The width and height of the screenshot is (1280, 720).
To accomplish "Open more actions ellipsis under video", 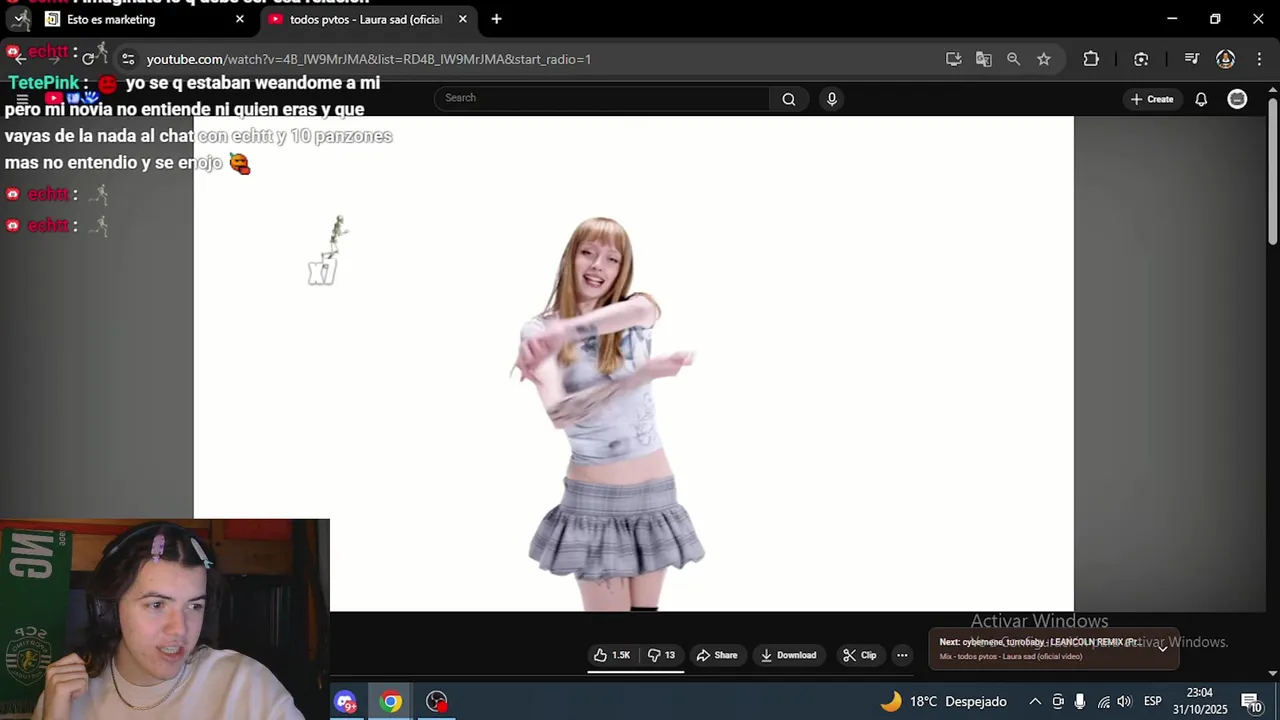I will pos(902,655).
